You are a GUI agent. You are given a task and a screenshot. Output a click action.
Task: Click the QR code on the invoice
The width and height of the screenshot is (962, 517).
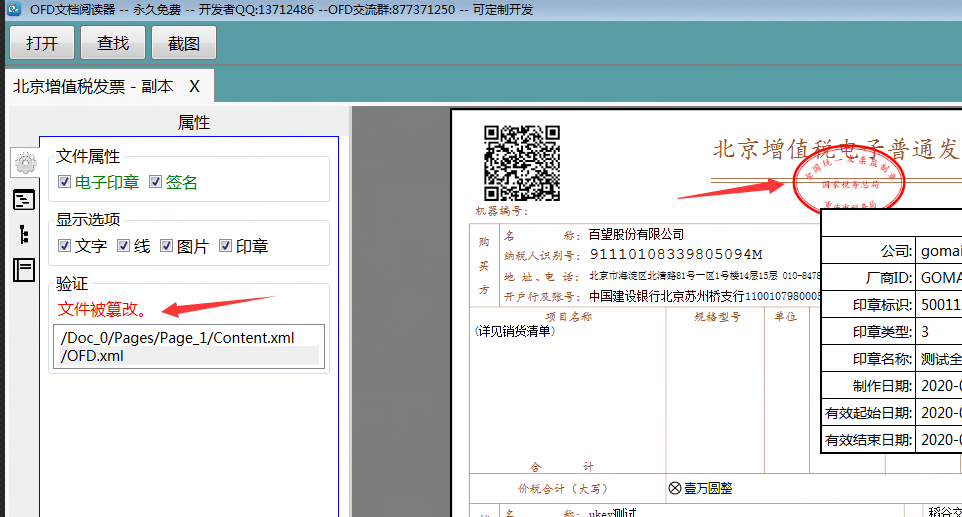pyautogui.click(x=521, y=163)
